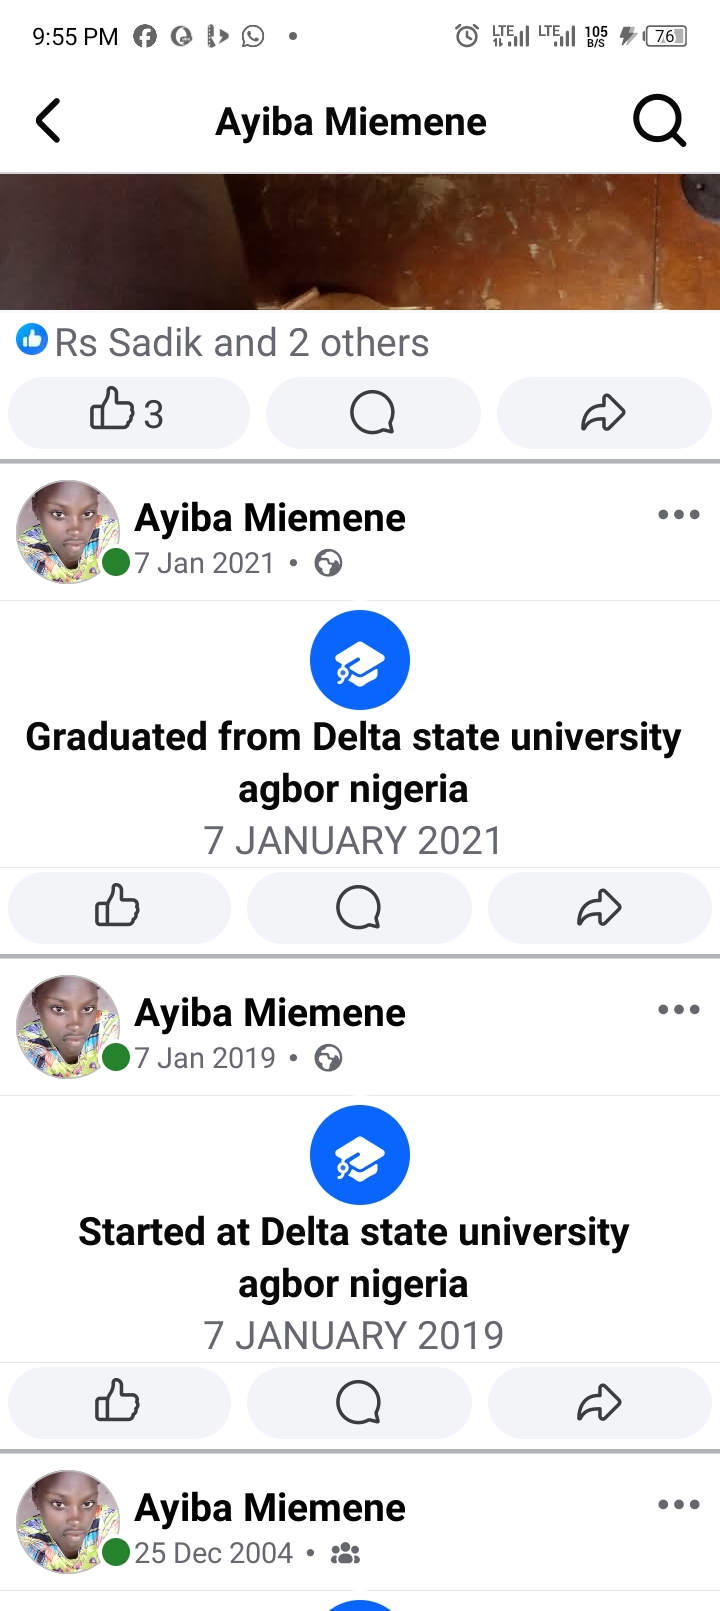Open reactions list 'Rs Sadik and 2 others'

tap(240, 343)
